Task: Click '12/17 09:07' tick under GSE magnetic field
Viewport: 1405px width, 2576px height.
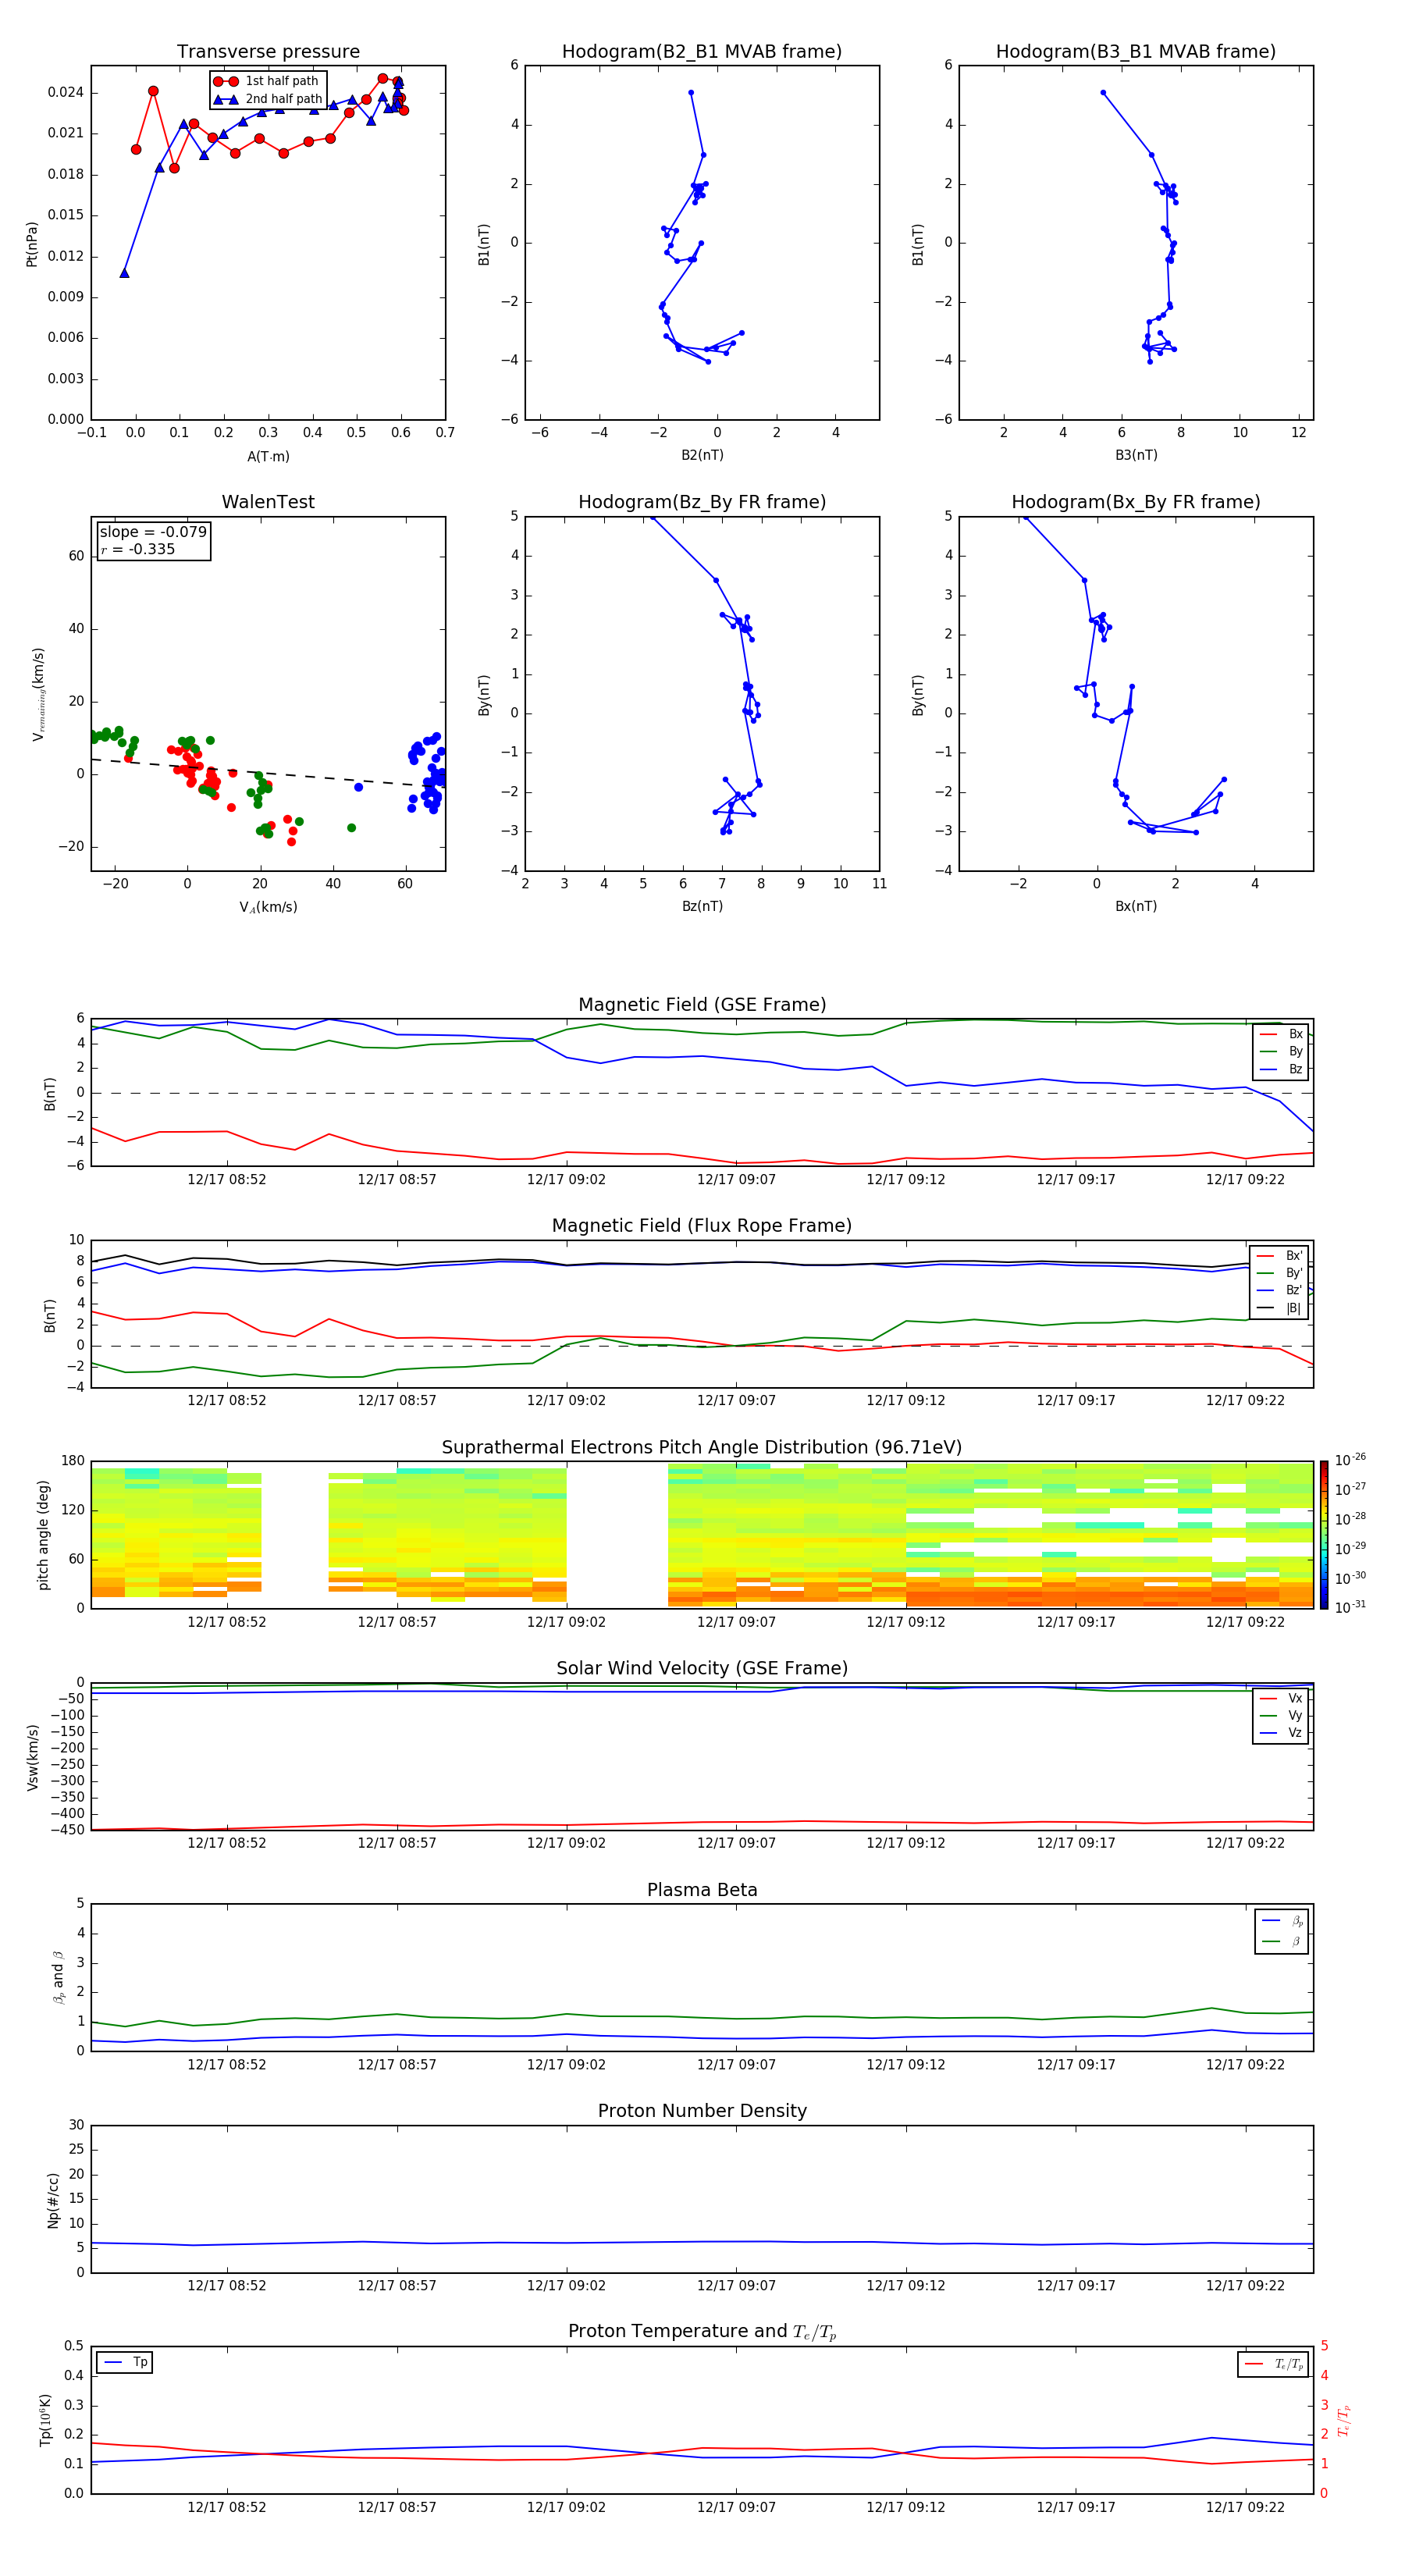Action: click(736, 1180)
